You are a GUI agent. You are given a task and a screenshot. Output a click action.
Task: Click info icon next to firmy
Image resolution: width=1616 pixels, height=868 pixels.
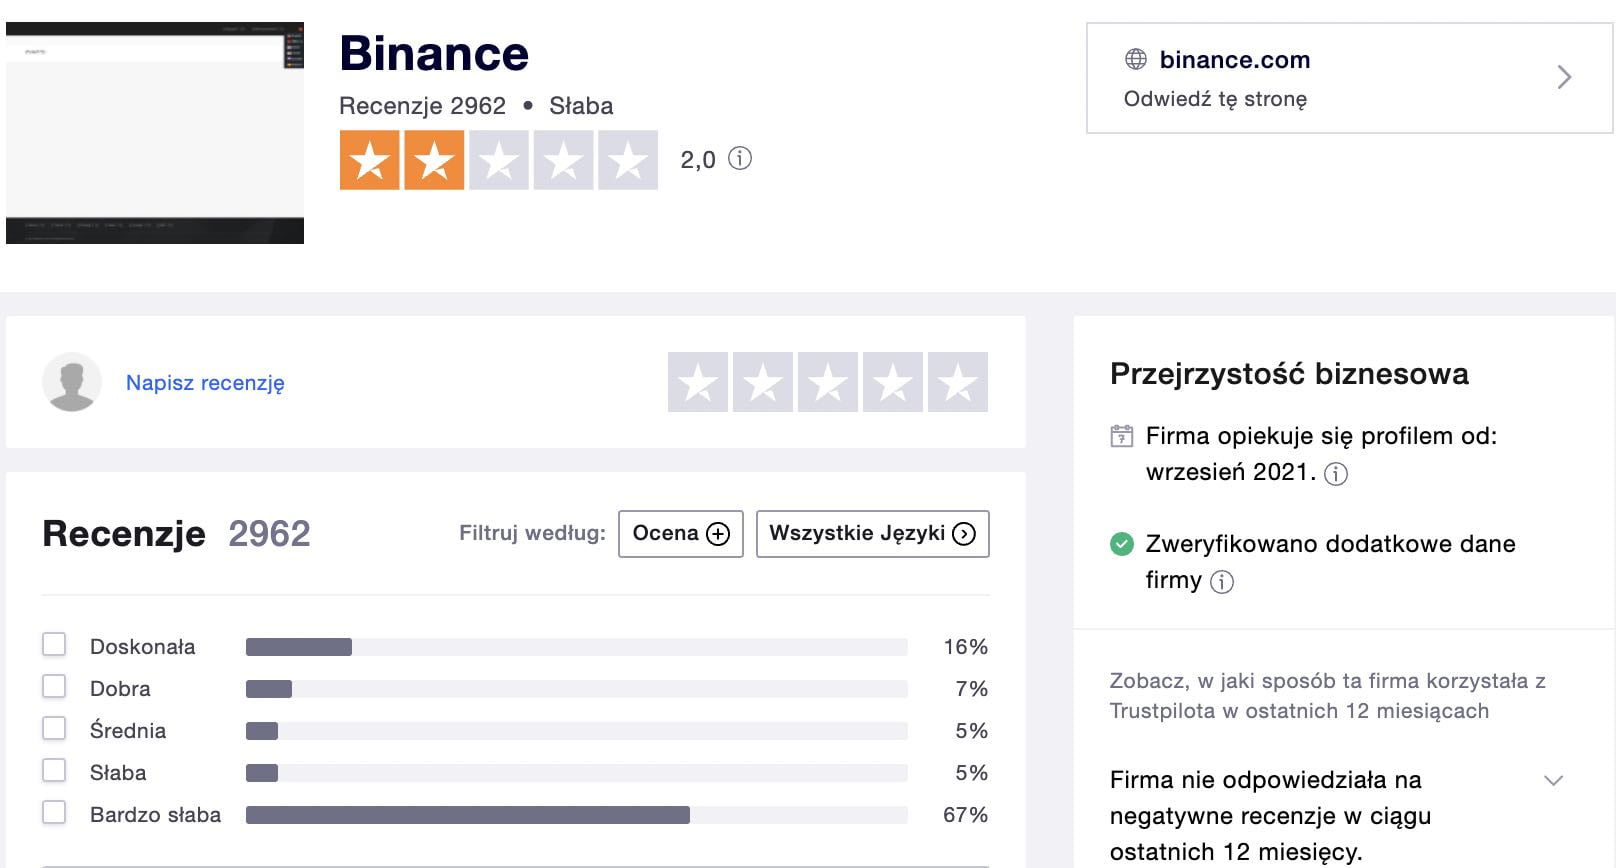click(1222, 582)
